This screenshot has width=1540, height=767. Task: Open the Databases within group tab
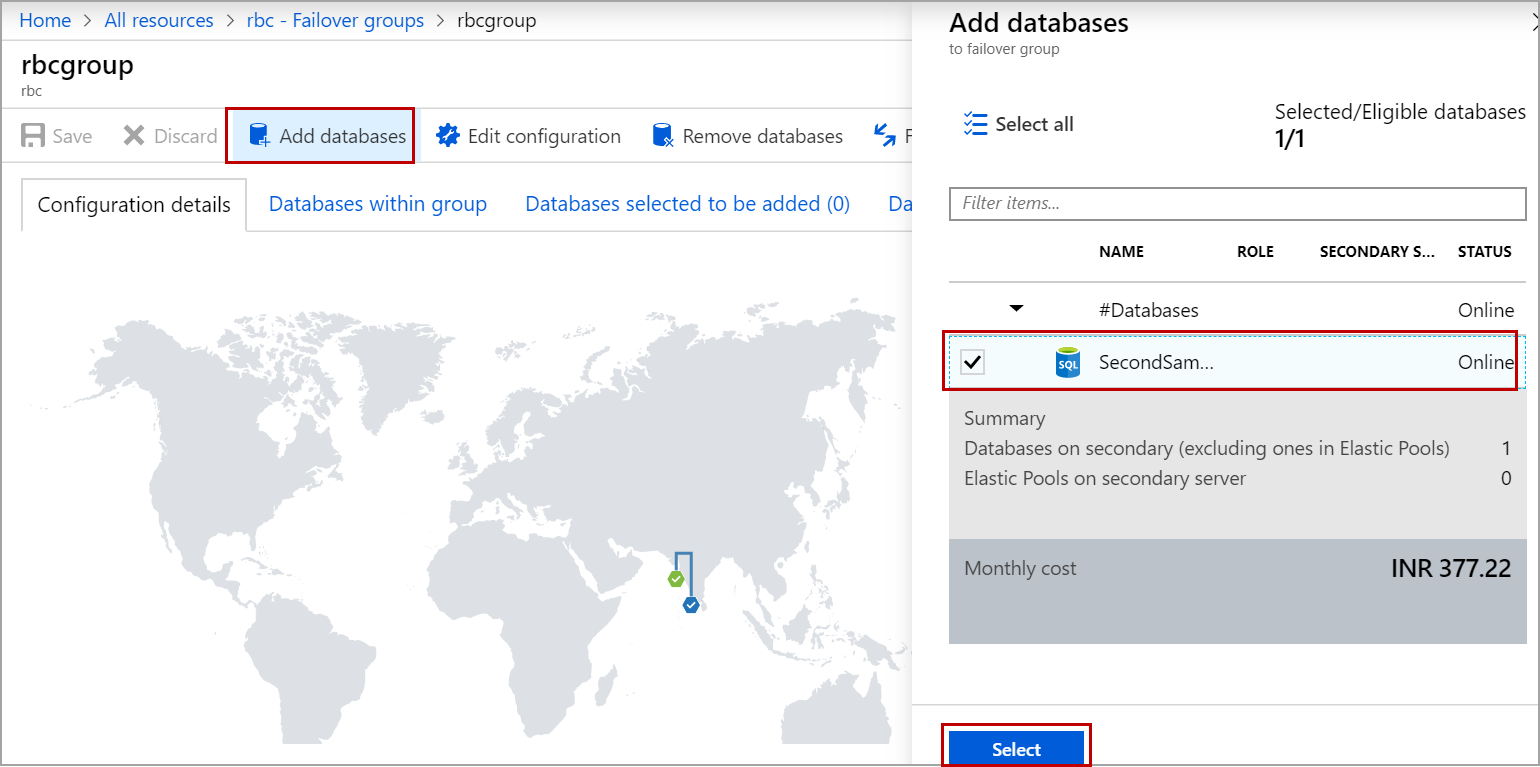[378, 204]
